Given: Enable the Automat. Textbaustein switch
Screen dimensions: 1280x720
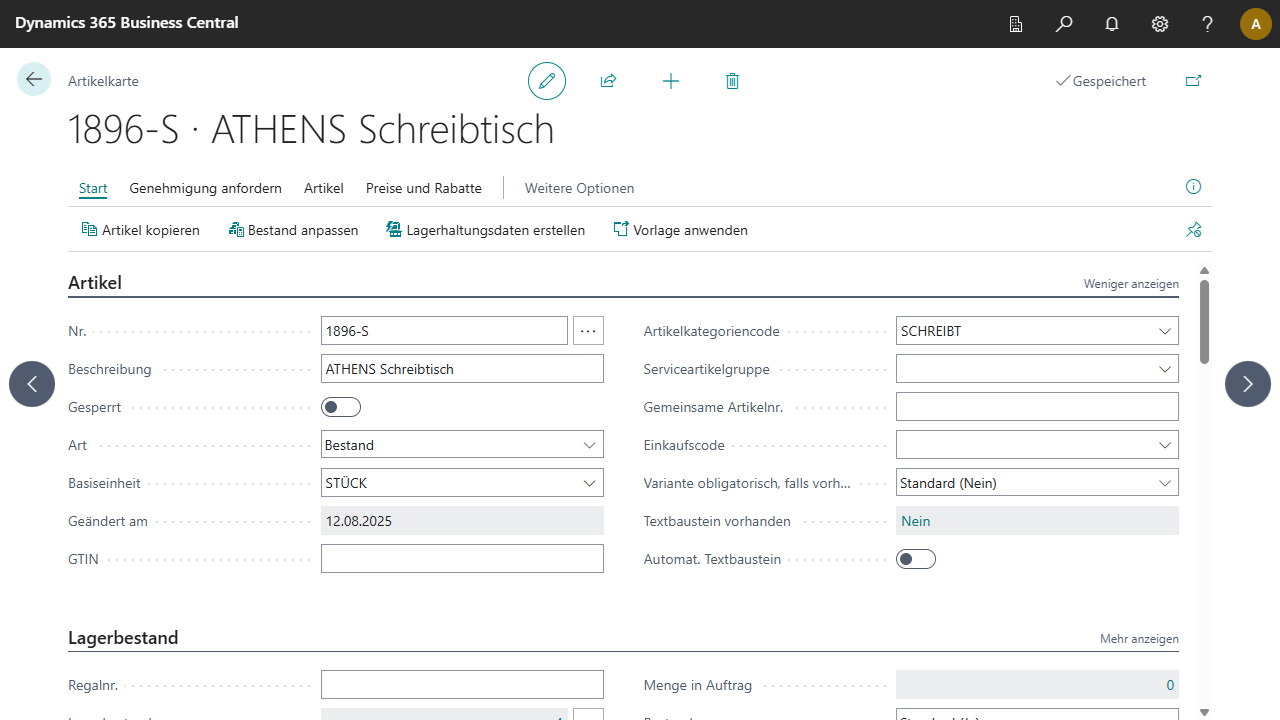Looking at the screenshot, I should pos(916,559).
